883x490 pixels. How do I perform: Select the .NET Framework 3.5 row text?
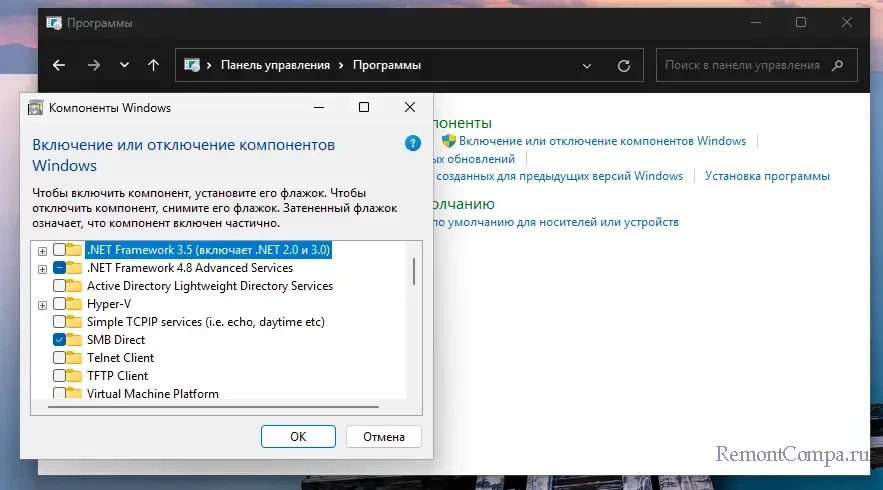[x=208, y=250]
